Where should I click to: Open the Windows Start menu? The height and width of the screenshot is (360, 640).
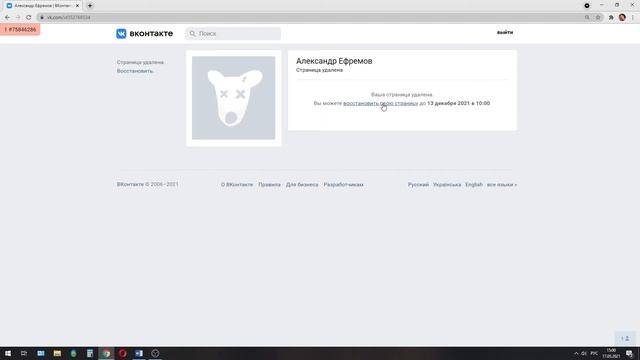coord(8,353)
